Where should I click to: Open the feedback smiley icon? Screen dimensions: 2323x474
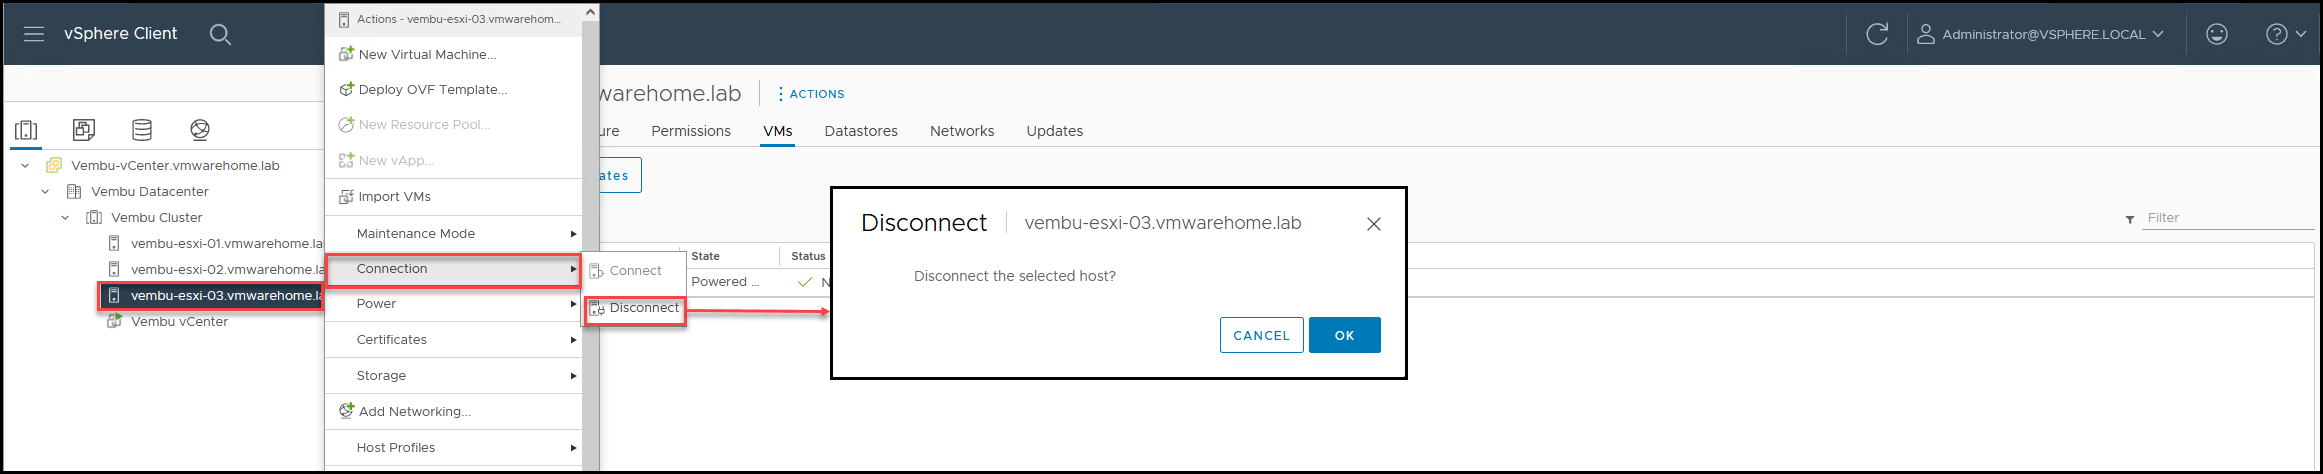2217,34
